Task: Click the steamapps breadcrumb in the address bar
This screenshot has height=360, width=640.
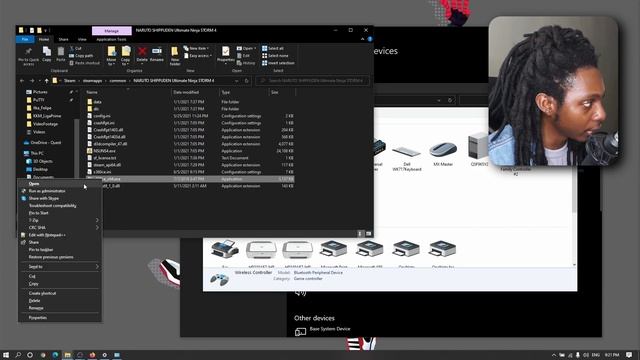Action: (x=92, y=81)
